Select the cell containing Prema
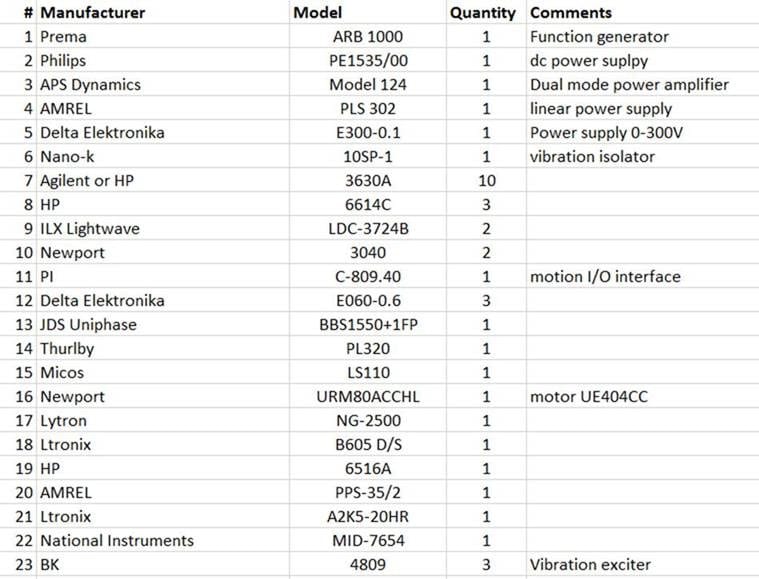759x579 pixels. click(163, 36)
